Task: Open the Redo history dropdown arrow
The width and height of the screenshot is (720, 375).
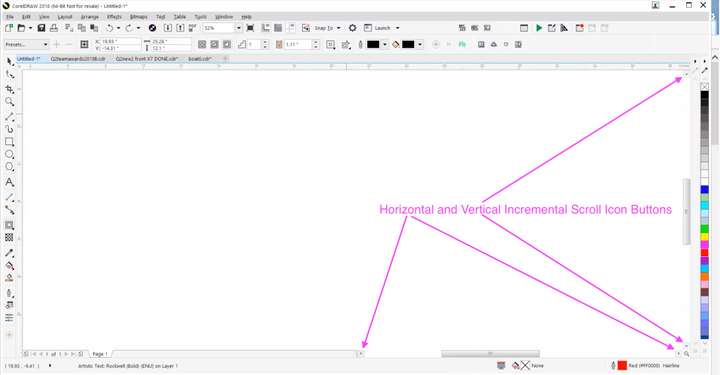Action: point(138,28)
